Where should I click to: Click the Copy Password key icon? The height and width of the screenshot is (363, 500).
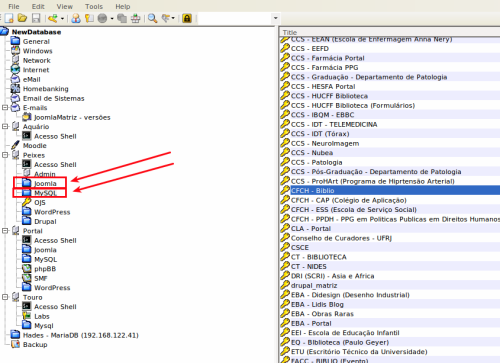(x=89, y=18)
